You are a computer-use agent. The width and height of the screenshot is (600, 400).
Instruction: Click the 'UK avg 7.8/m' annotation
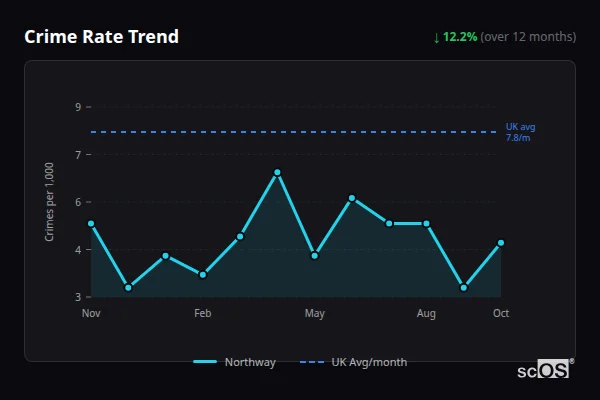(520, 132)
